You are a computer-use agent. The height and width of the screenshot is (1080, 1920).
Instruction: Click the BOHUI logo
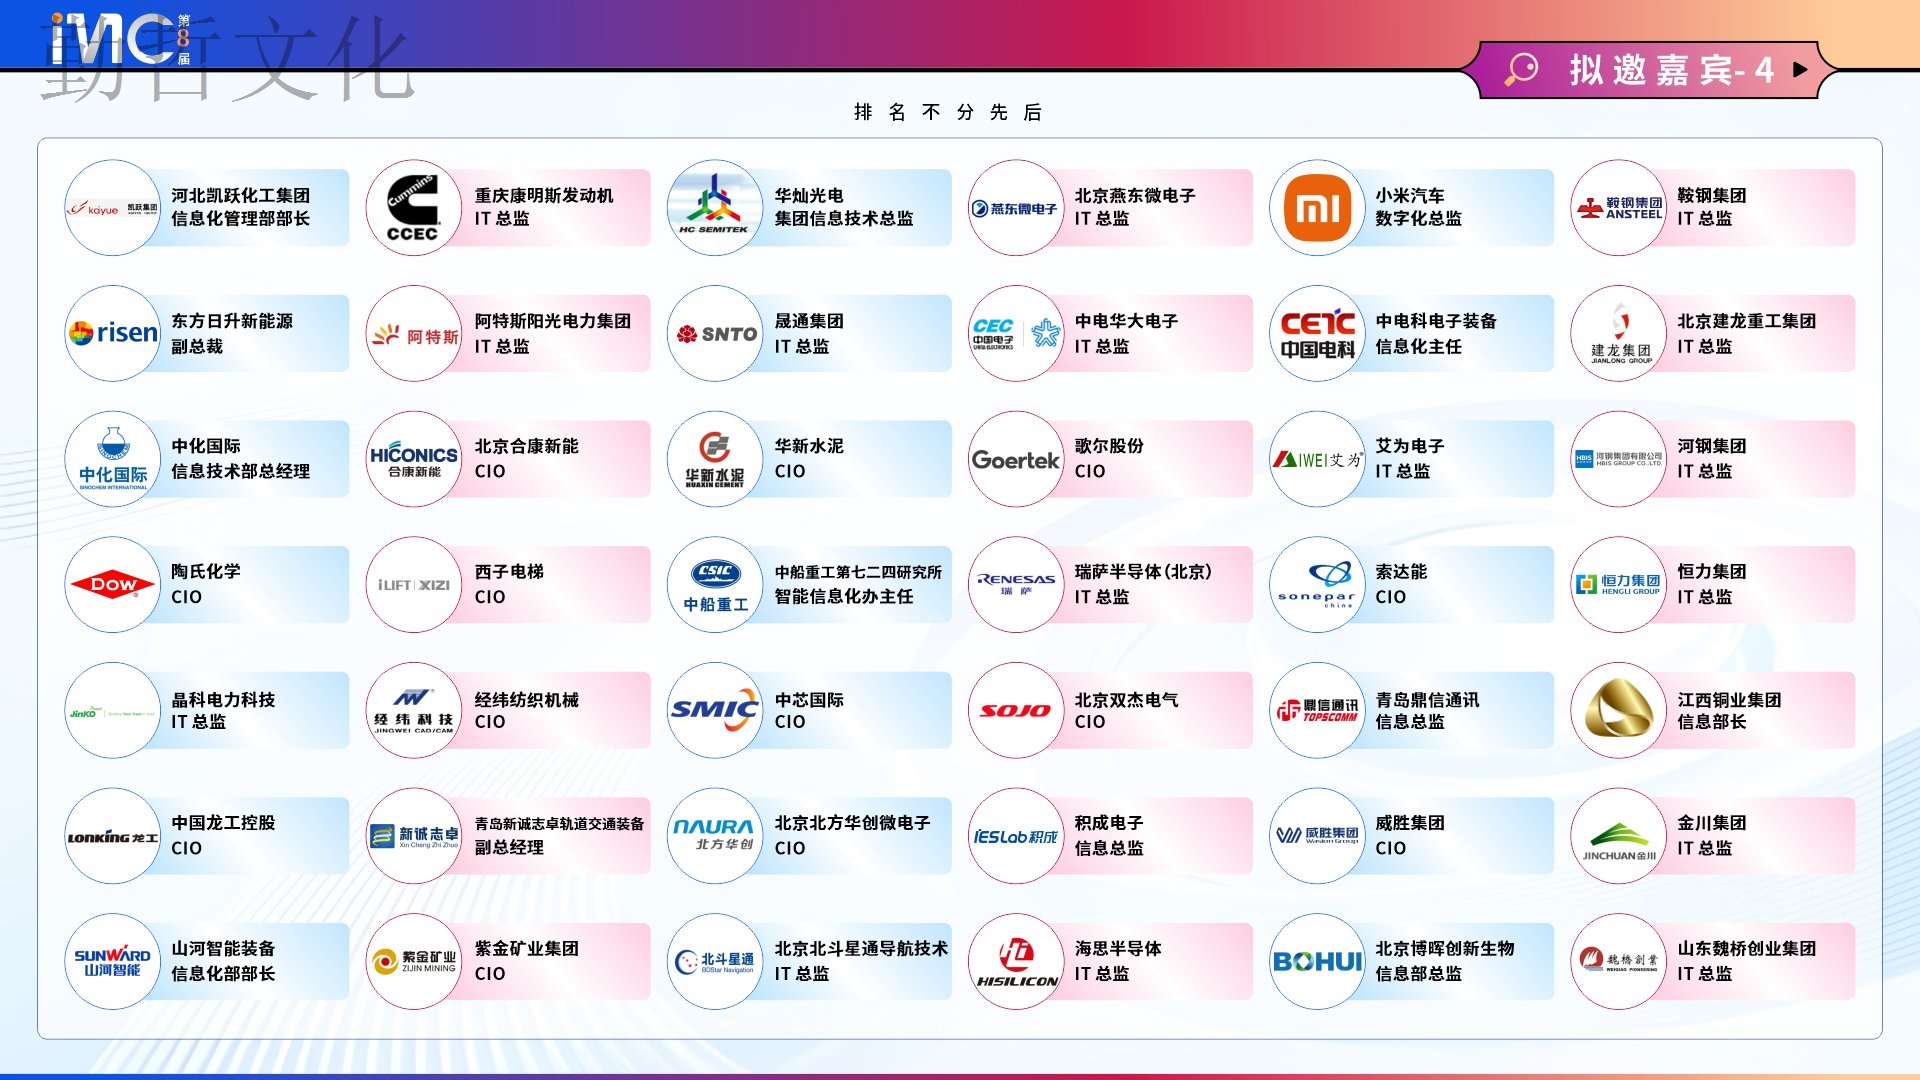click(1317, 961)
